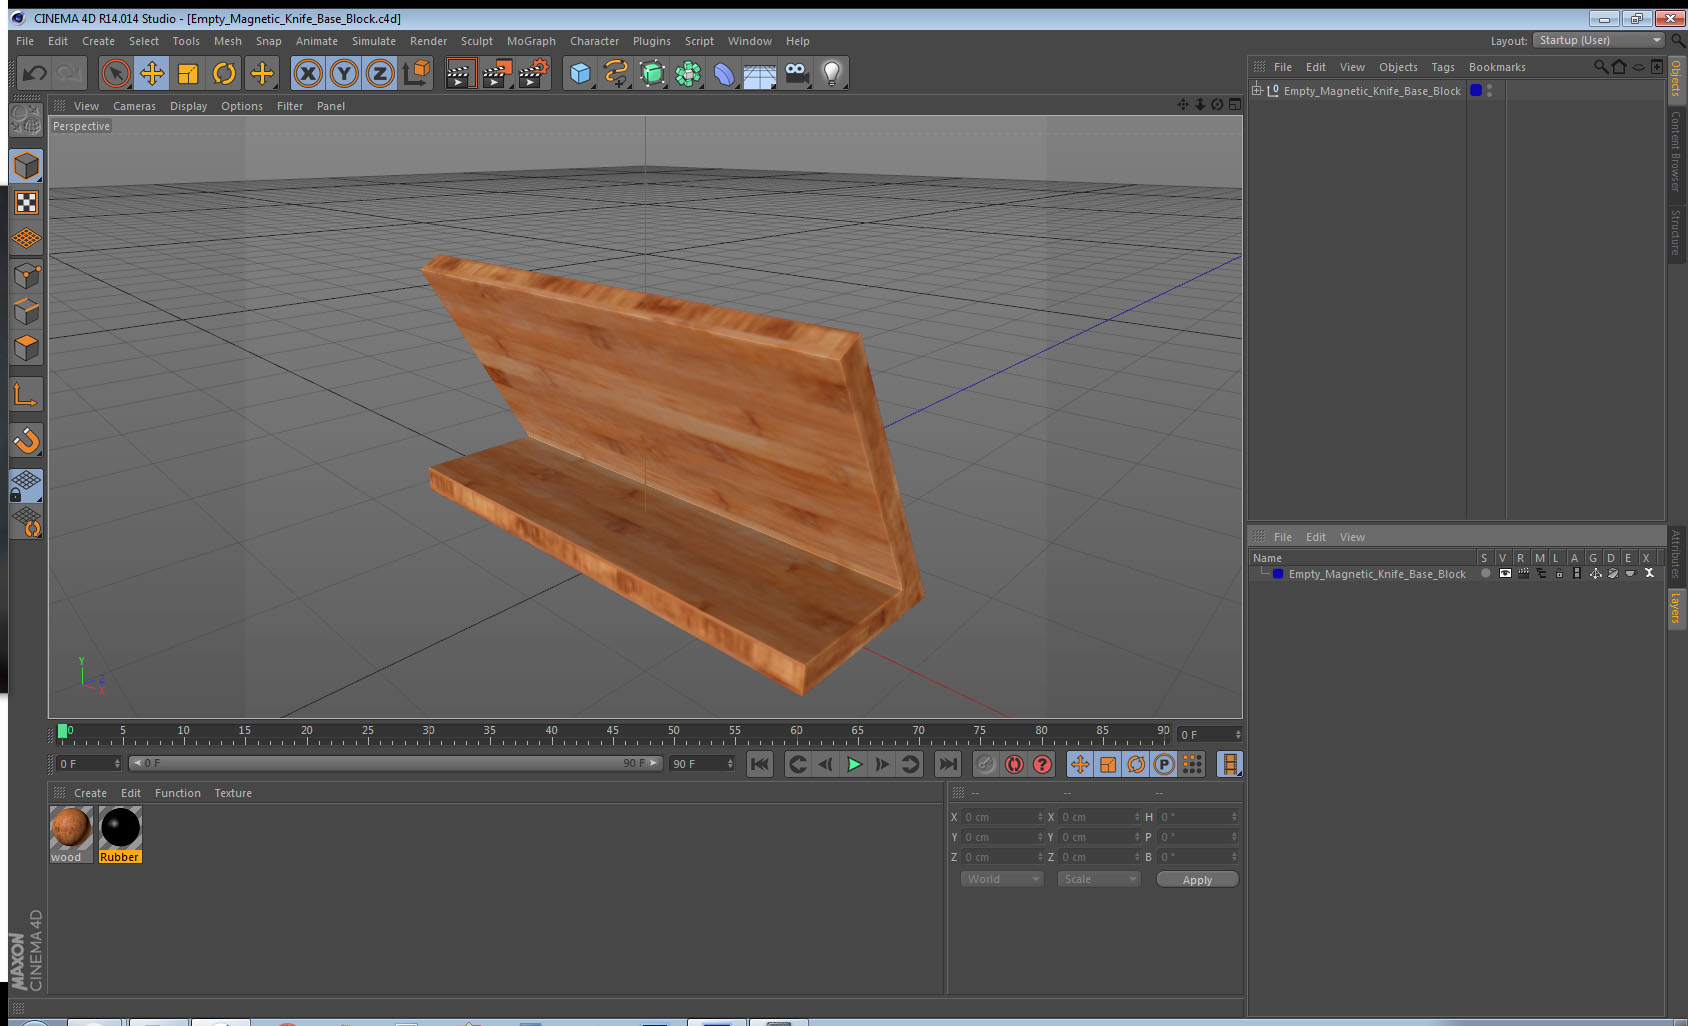Screen dimensions: 1688x1026
Task: Open Layer Manager Edit menu
Action: point(1315,537)
